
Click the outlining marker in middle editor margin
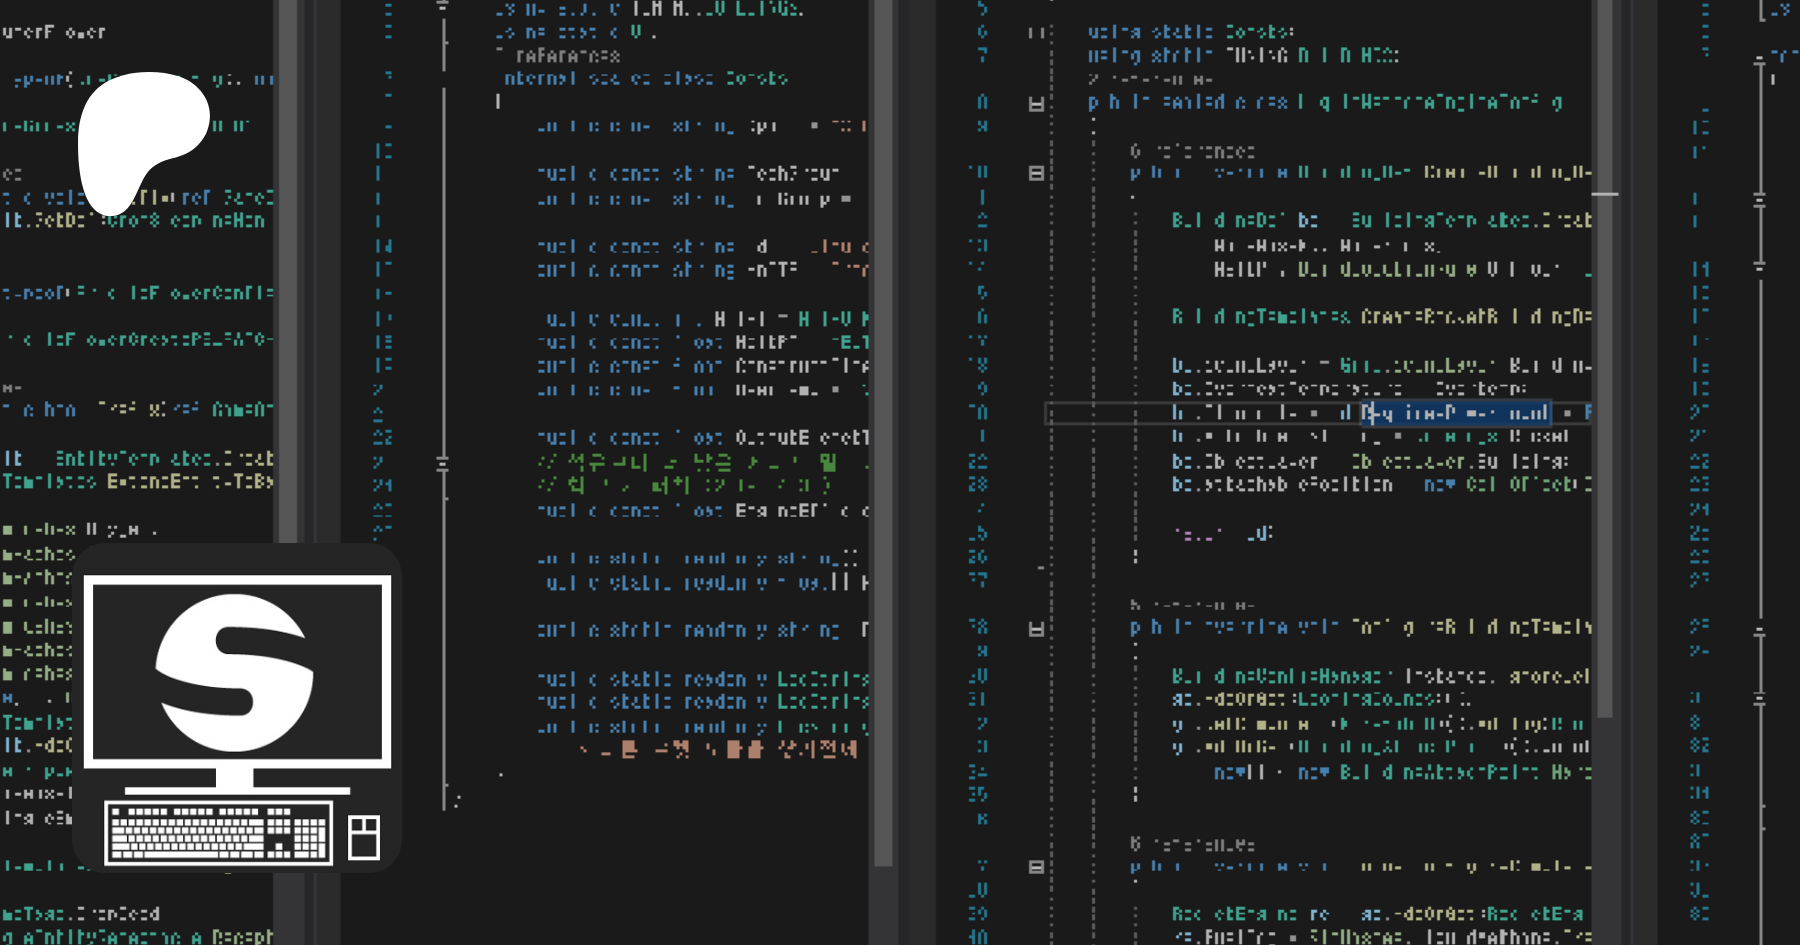(442, 464)
